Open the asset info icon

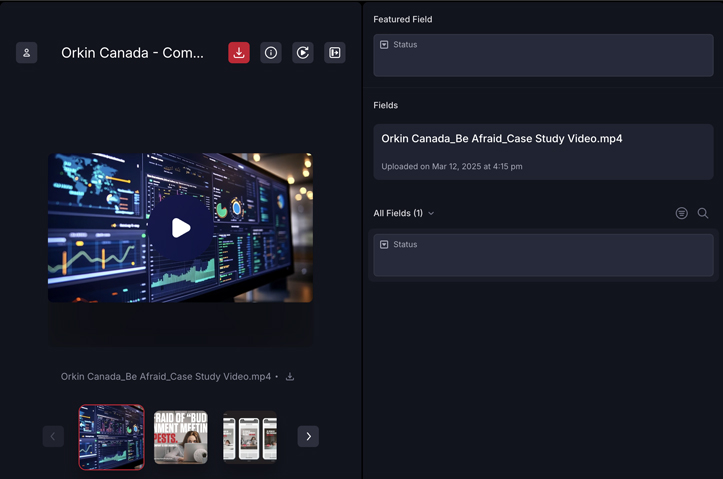(271, 53)
